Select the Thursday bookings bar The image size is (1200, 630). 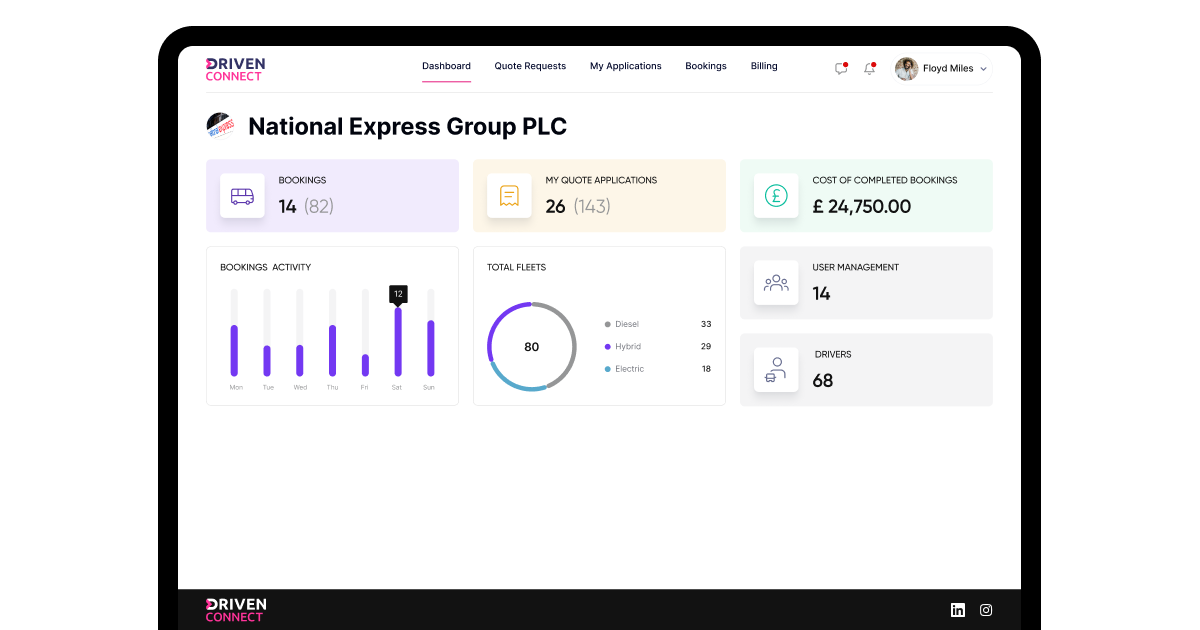[332, 350]
